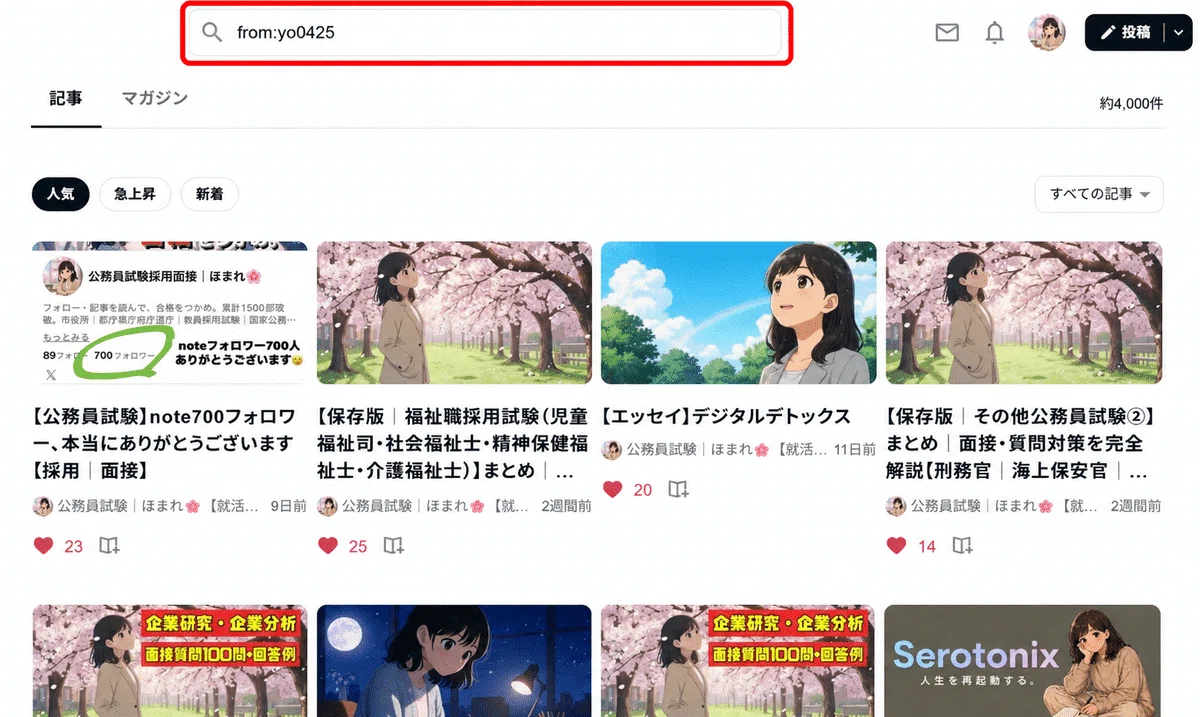Click the 約4,000件 result count
1200x717 pixels.
pos(1131,103)
